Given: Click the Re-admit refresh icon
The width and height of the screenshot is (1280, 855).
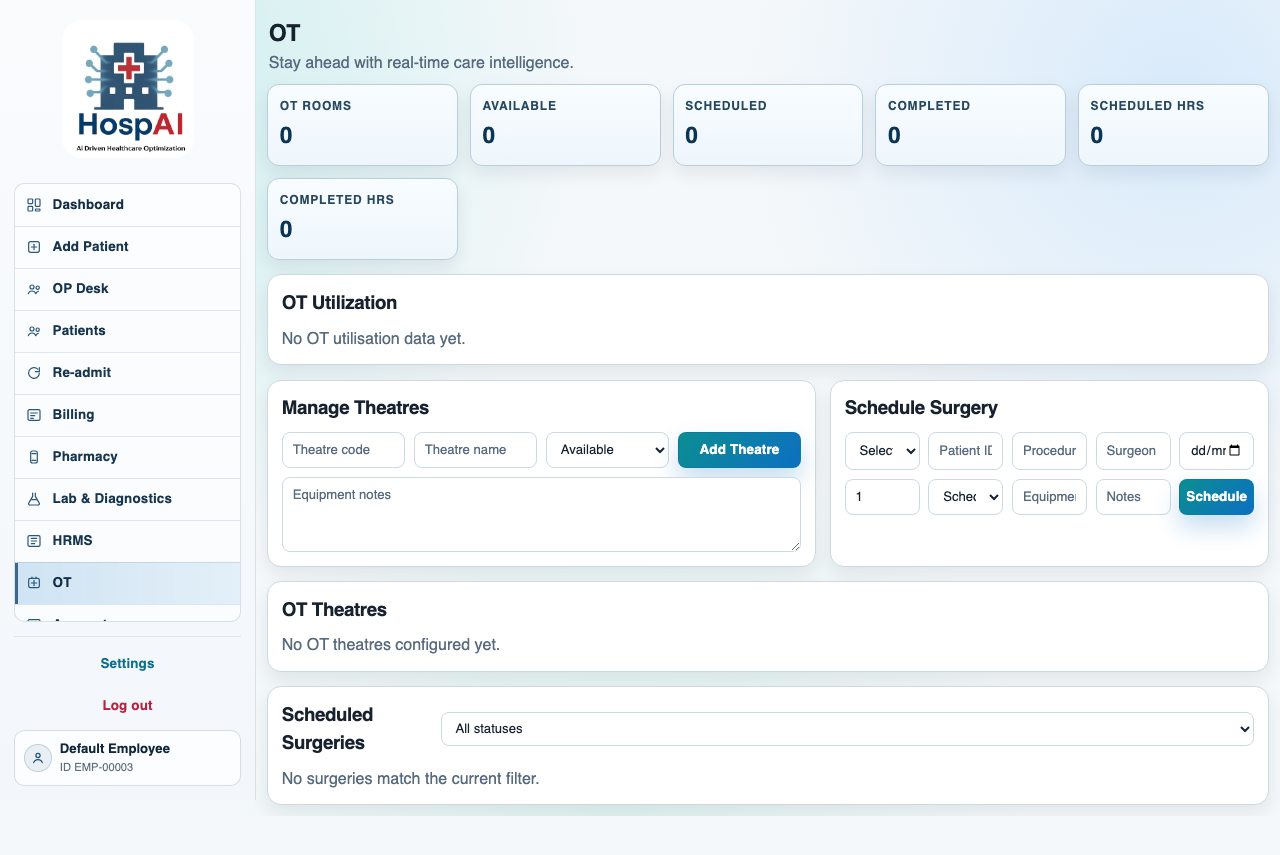Looking at the screenshot, I should [34, 373].
